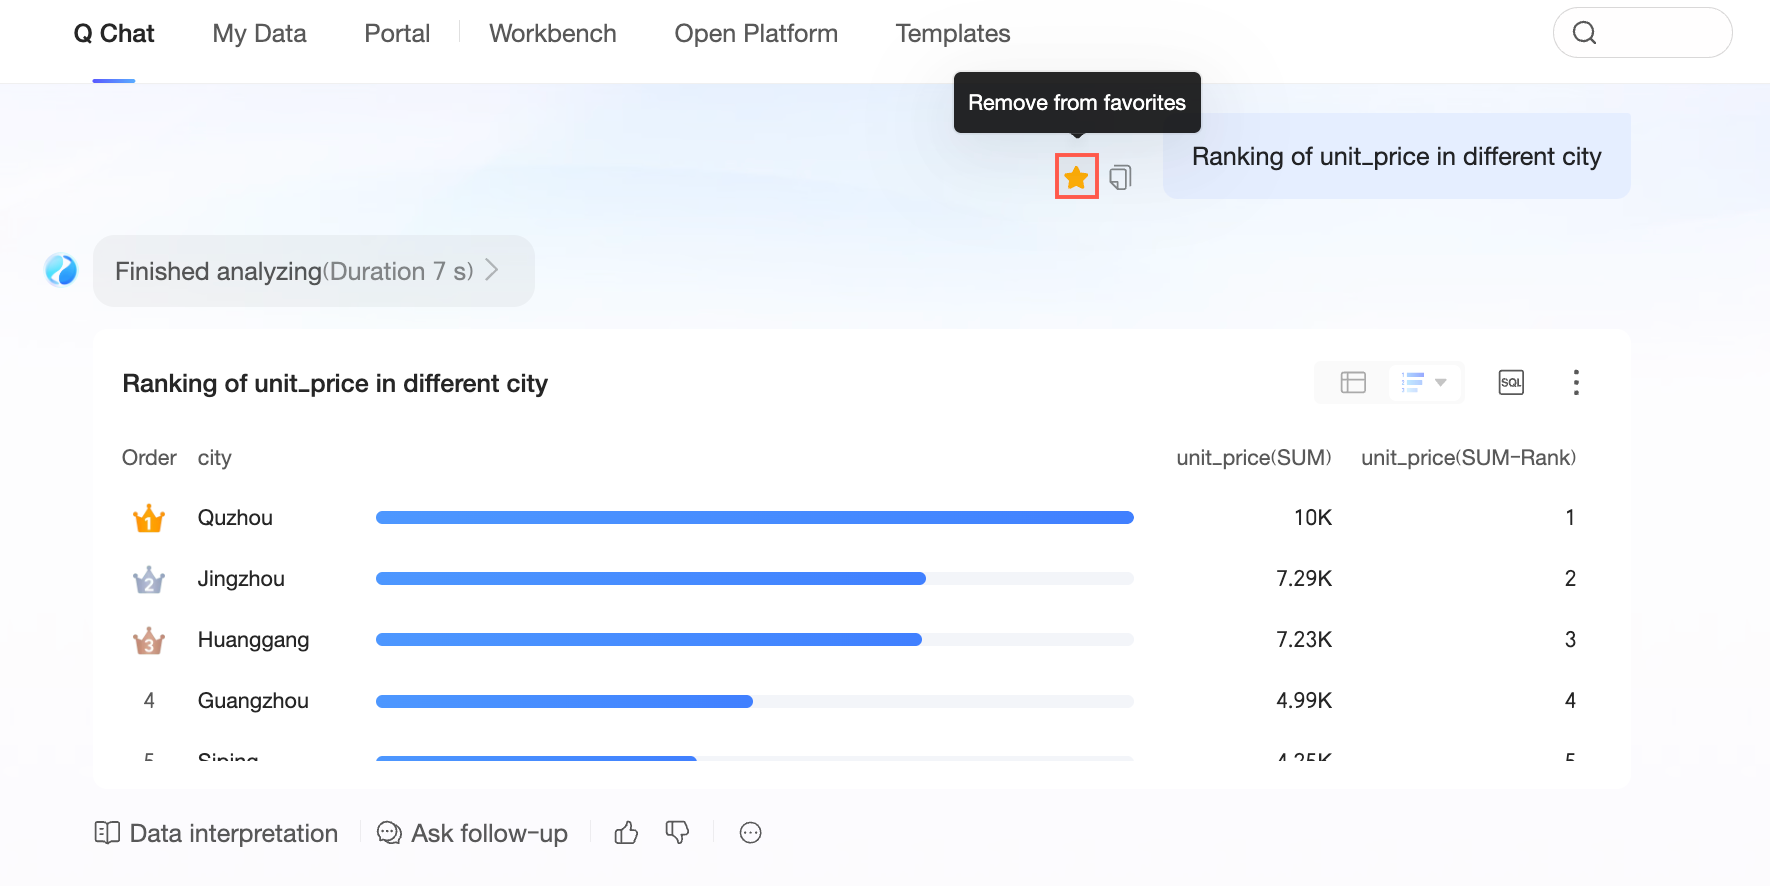Click Ask follow-up button
The image size is (1770, 886).
(472, 833)
